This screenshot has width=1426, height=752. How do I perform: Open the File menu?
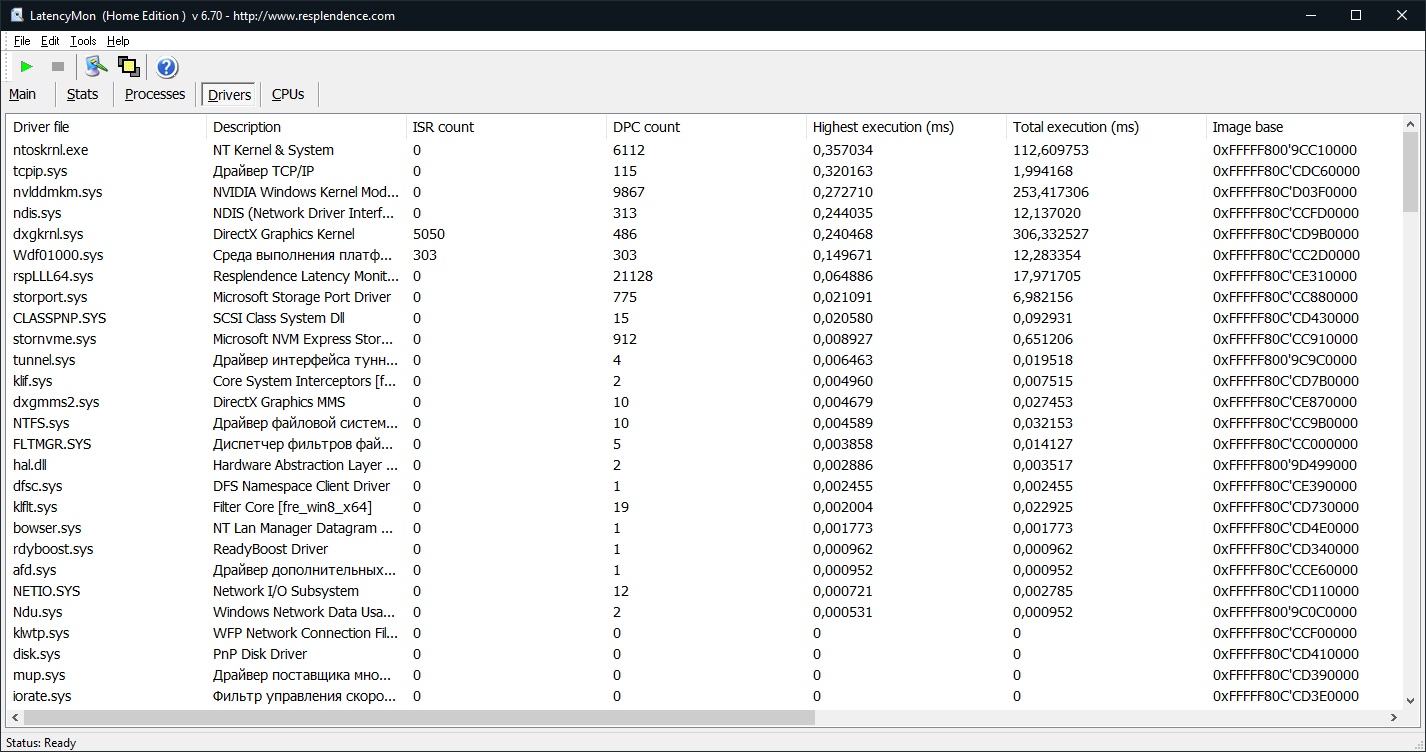pyautogui.click(x=22, y=41)
